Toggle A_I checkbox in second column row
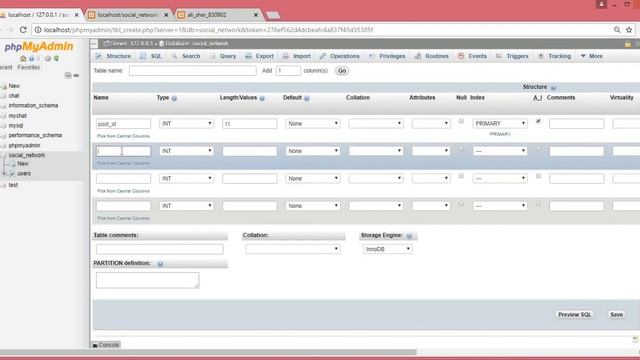Image resolution: width=640 pixels, height=360 pixels. point(538,149)
